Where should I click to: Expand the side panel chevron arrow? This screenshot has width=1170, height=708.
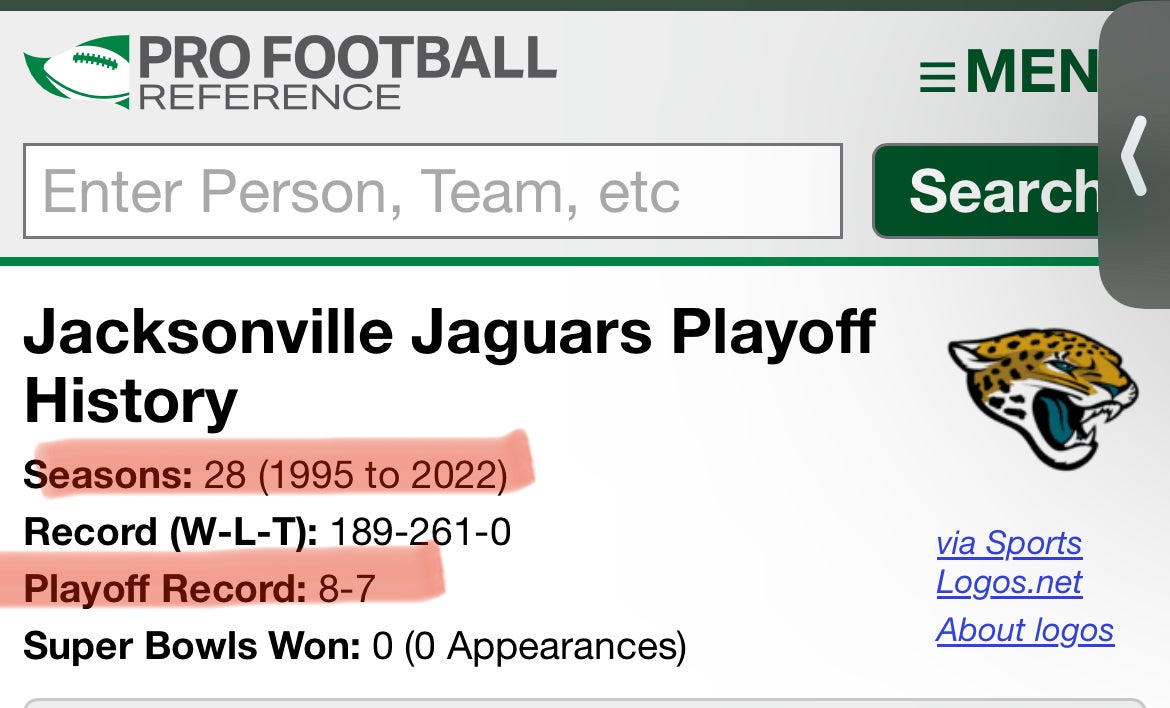(1134, 156)
